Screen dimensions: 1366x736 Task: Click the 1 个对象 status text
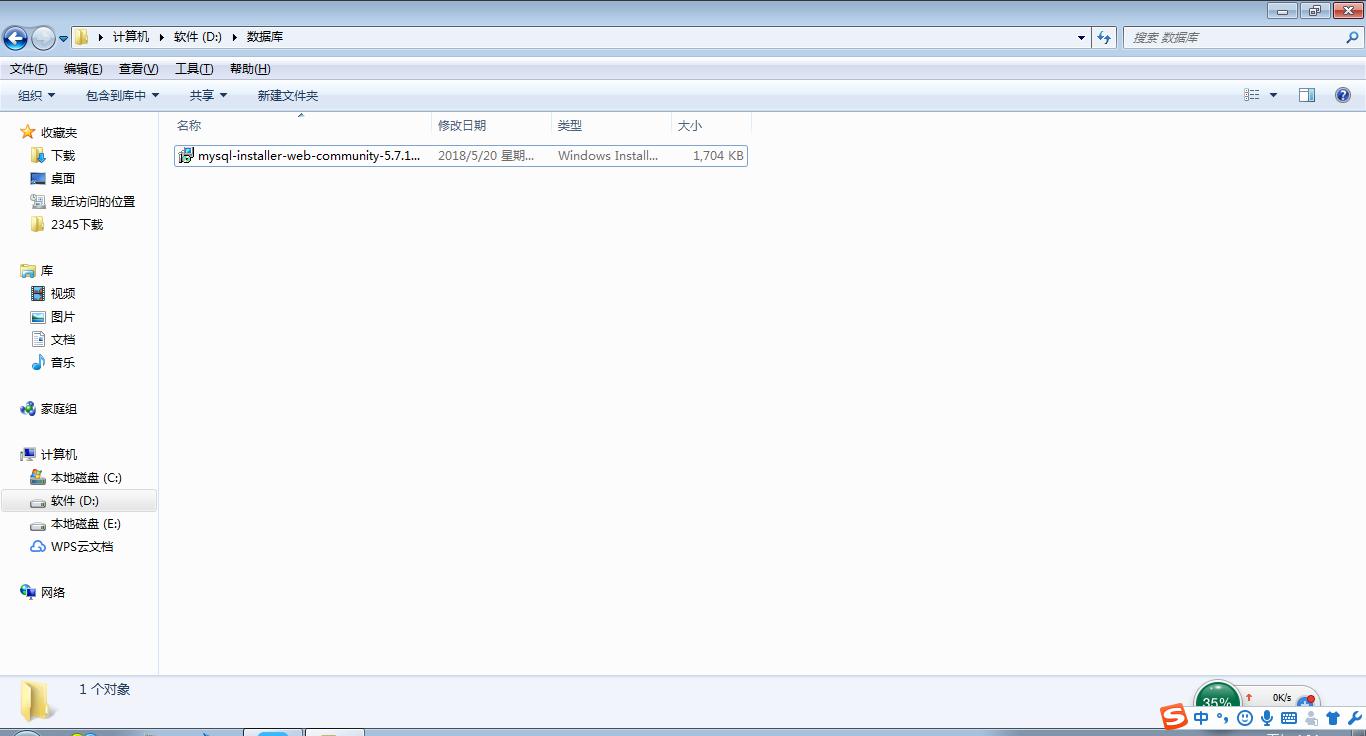(x=105, y=689)
